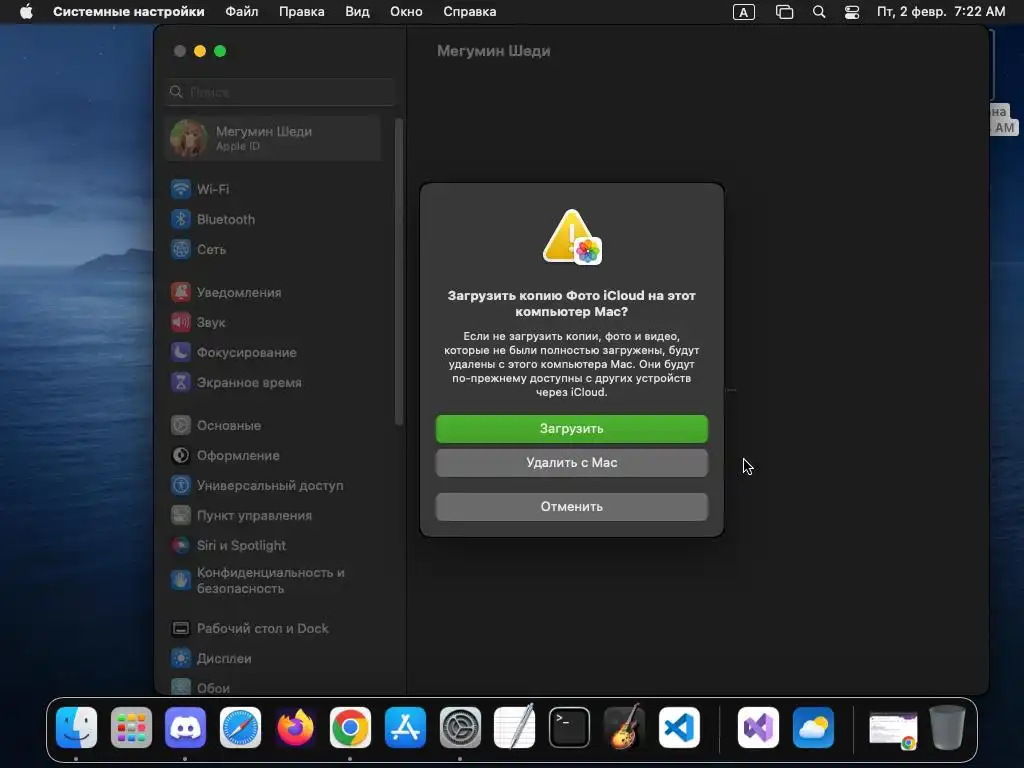Open Control Center in menu bar
This screenshot has height=768, width=1024.
point(852,12)
